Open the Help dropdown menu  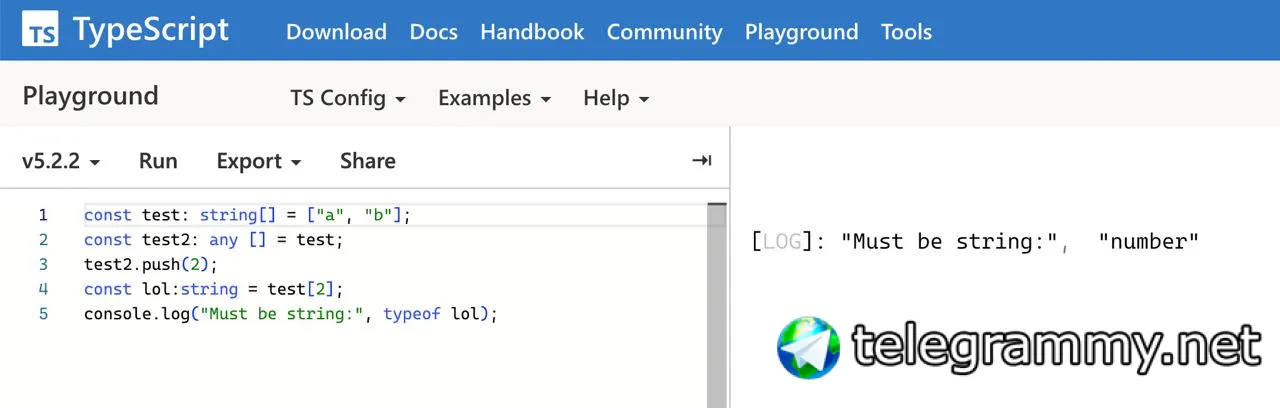[616, 98]
